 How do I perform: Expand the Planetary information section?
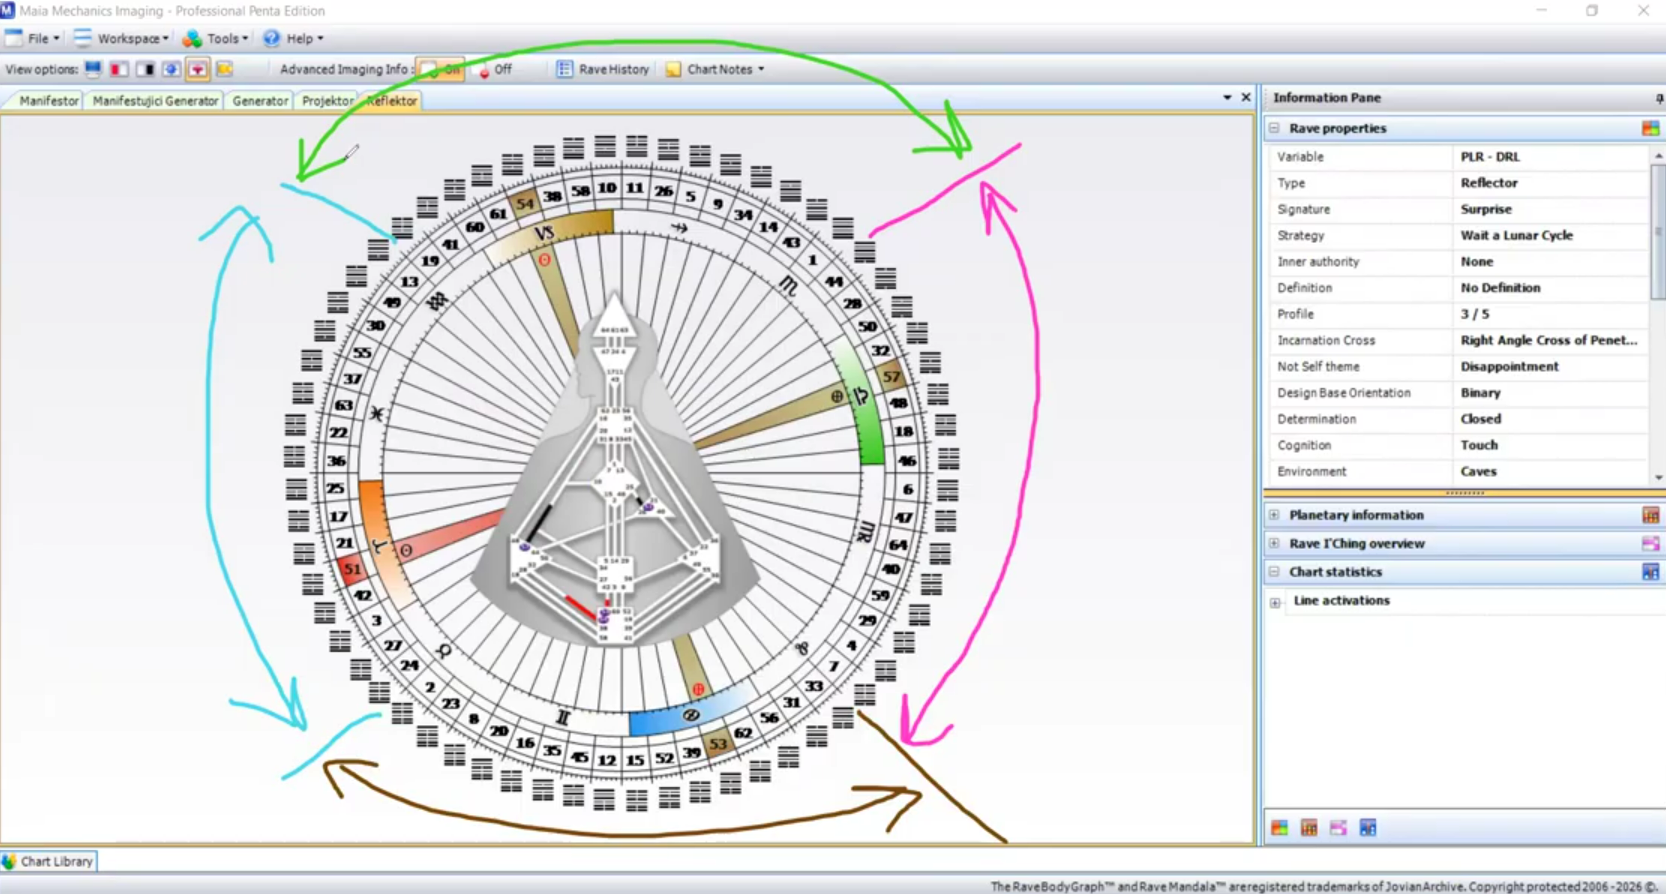[x=1274, y=515]
